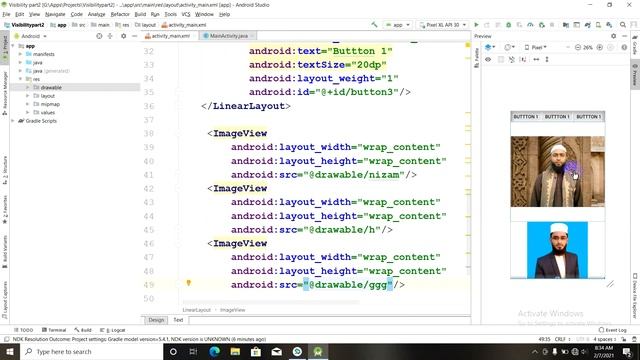Screen dimensions: 640x360
Task: Open the Pixel XL API 30 device dropdown
Action: pos(443,25)
